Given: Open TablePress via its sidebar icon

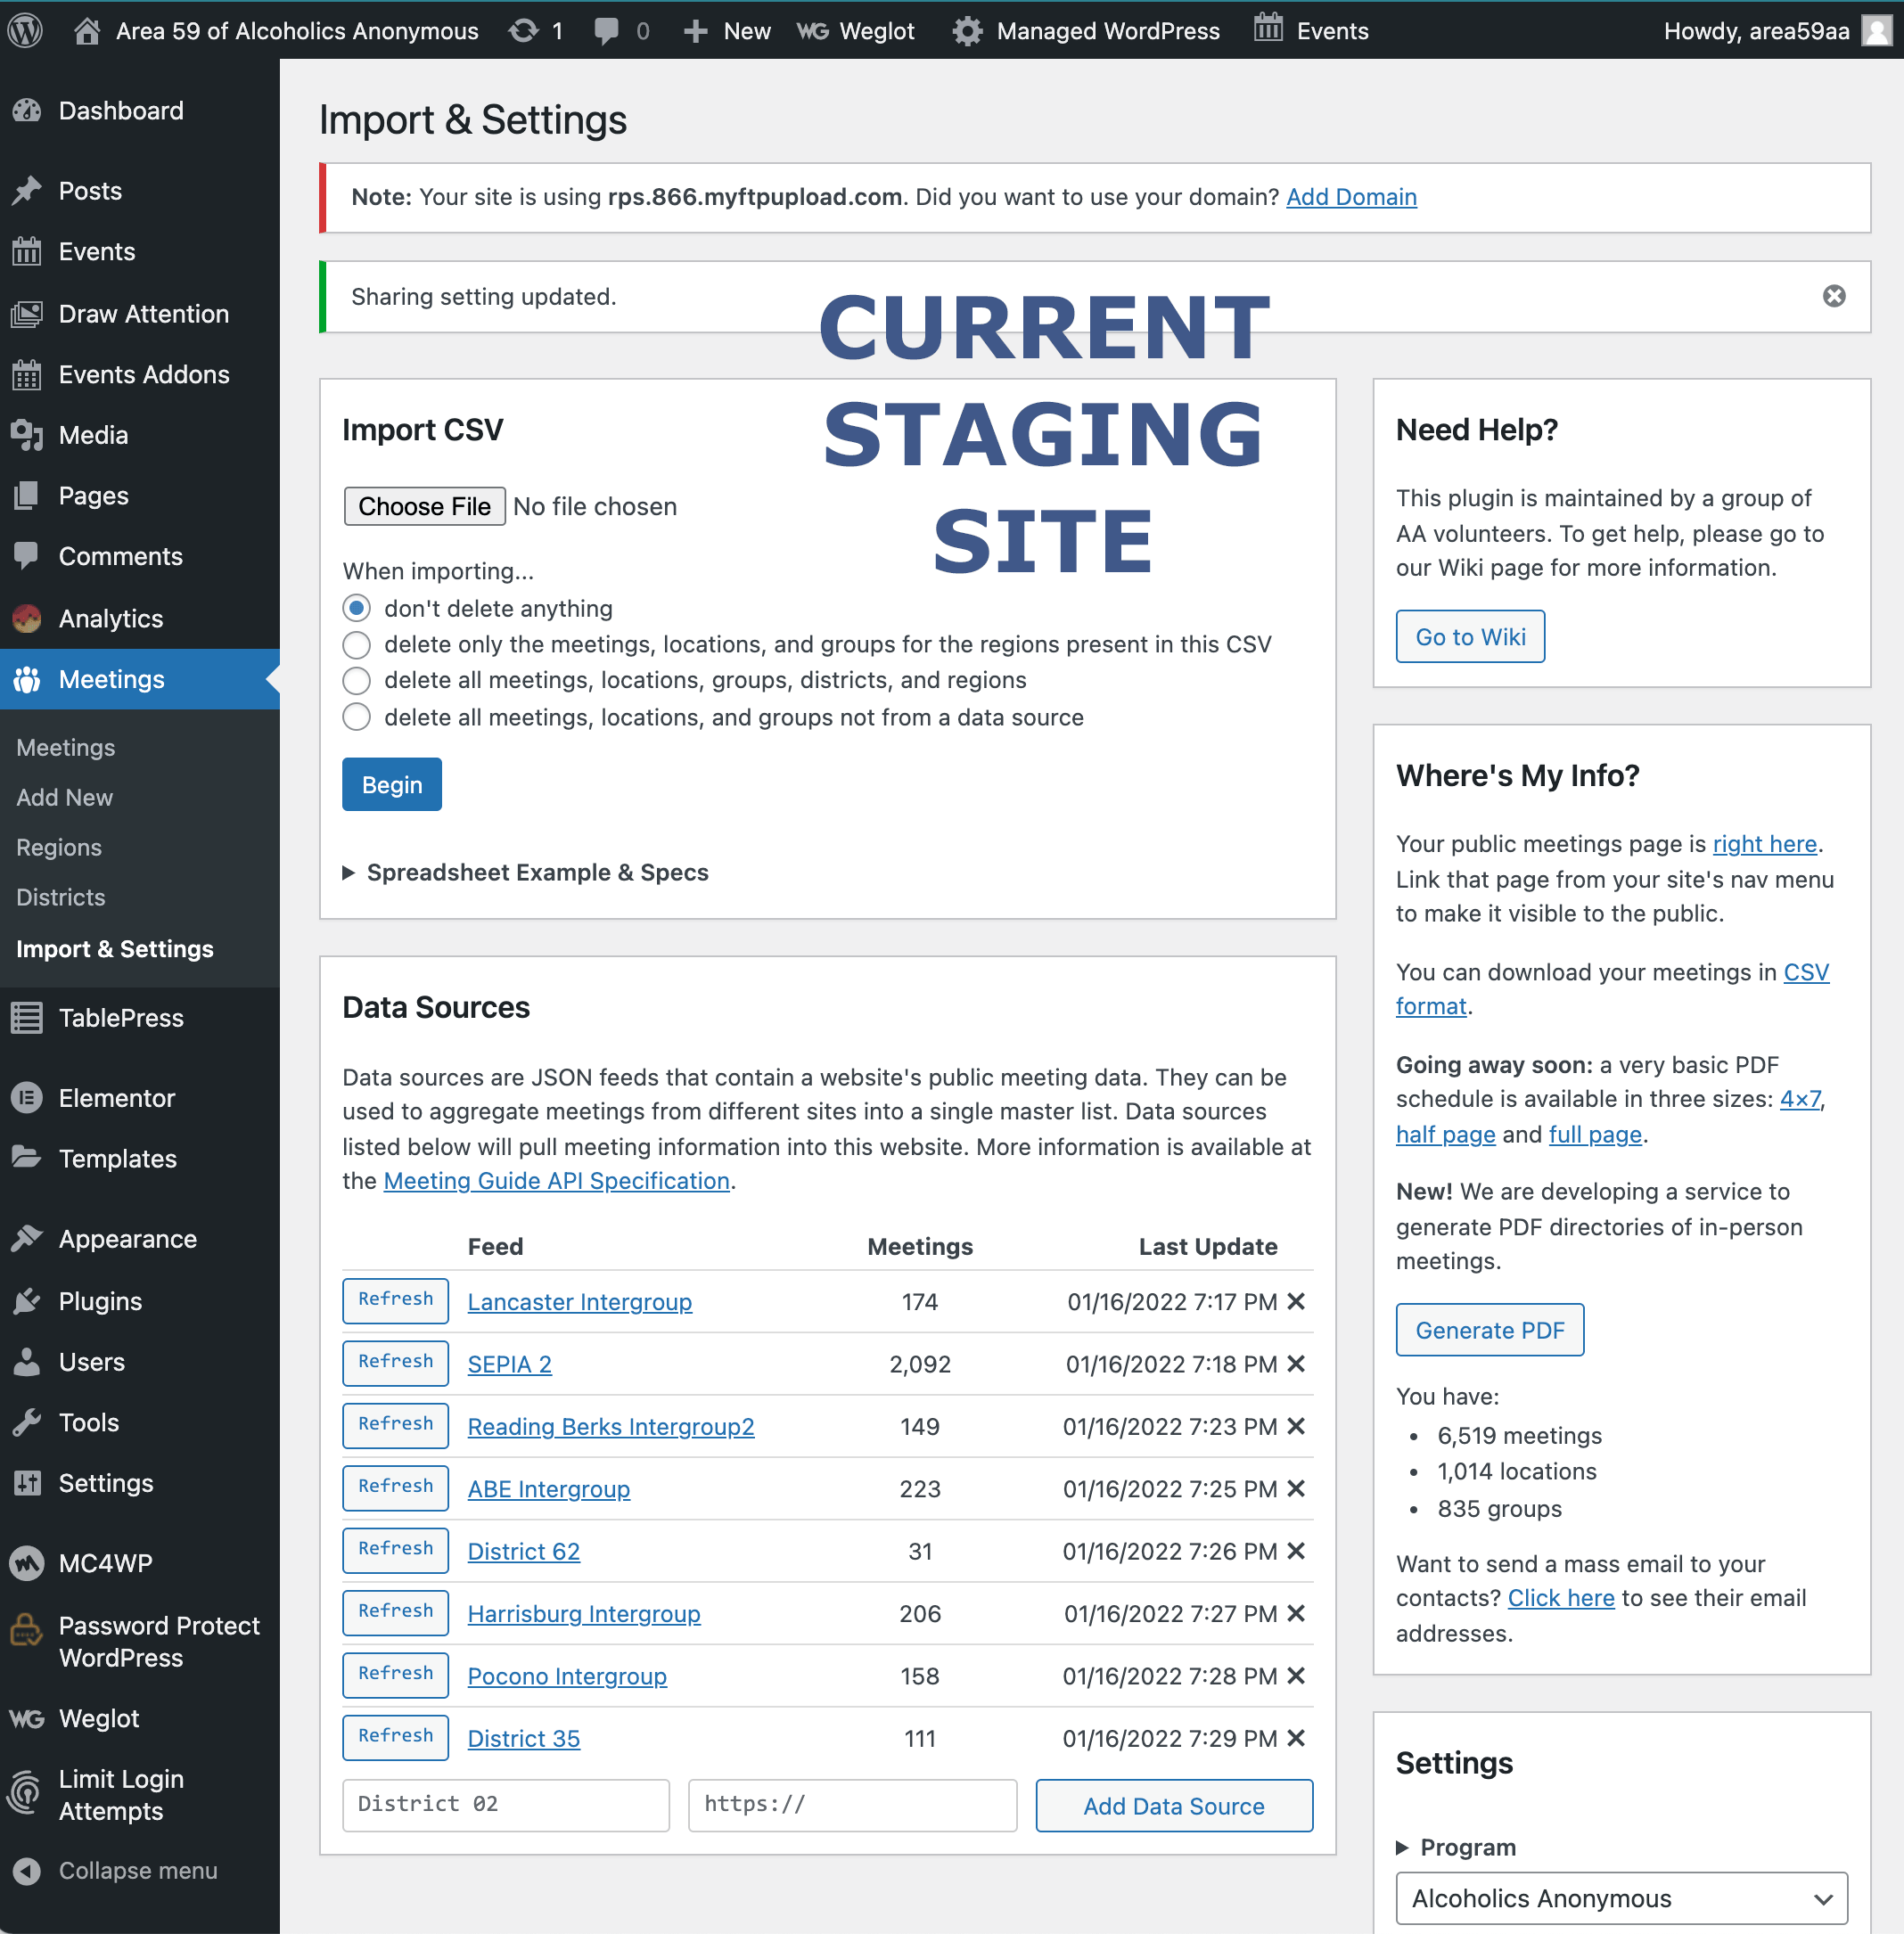Looking at the screenshot, I should pyautogui.click(x=27, y=1017).
